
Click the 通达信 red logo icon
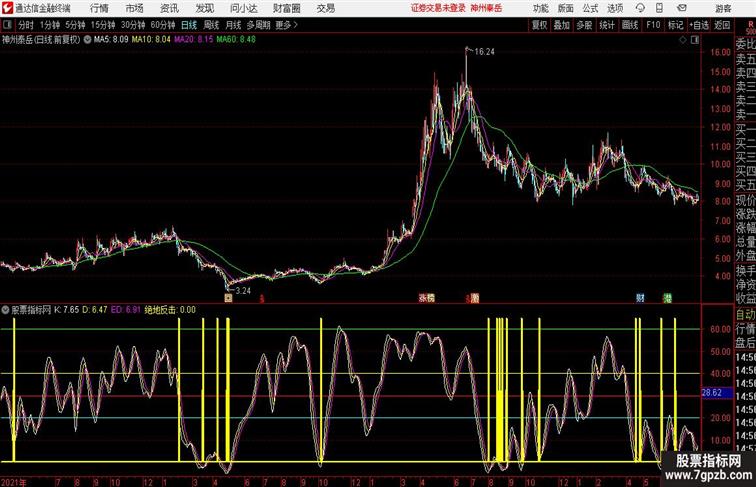click(x=7, y=8)
